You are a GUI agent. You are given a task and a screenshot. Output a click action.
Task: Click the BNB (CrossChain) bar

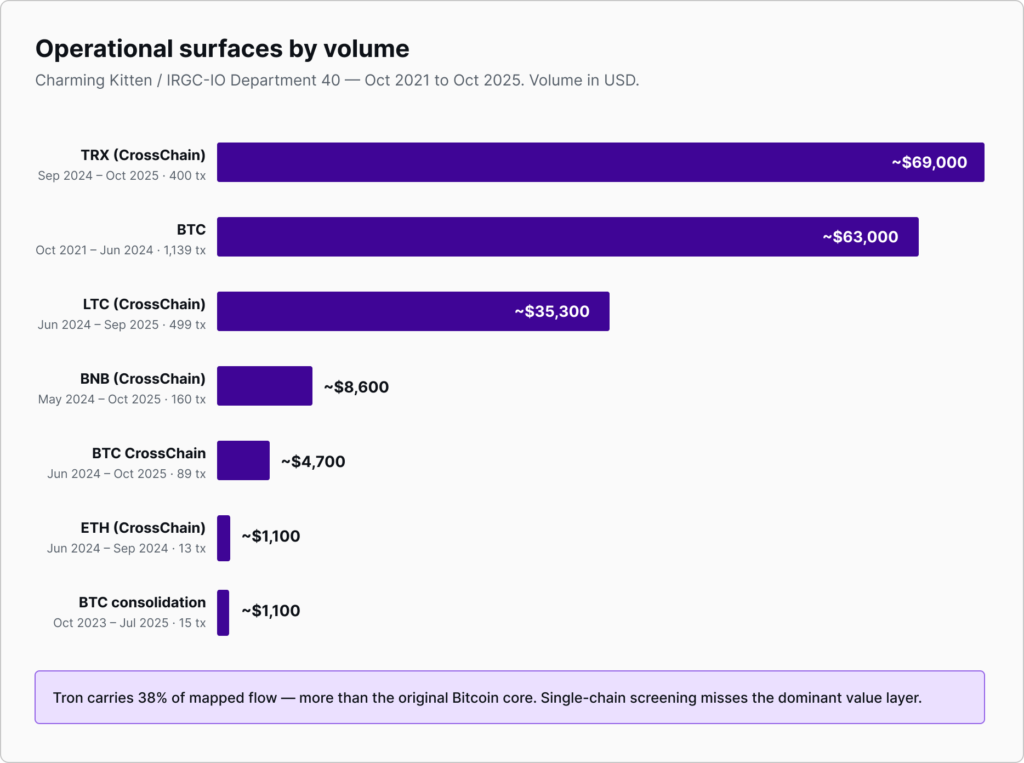point(264,385)
